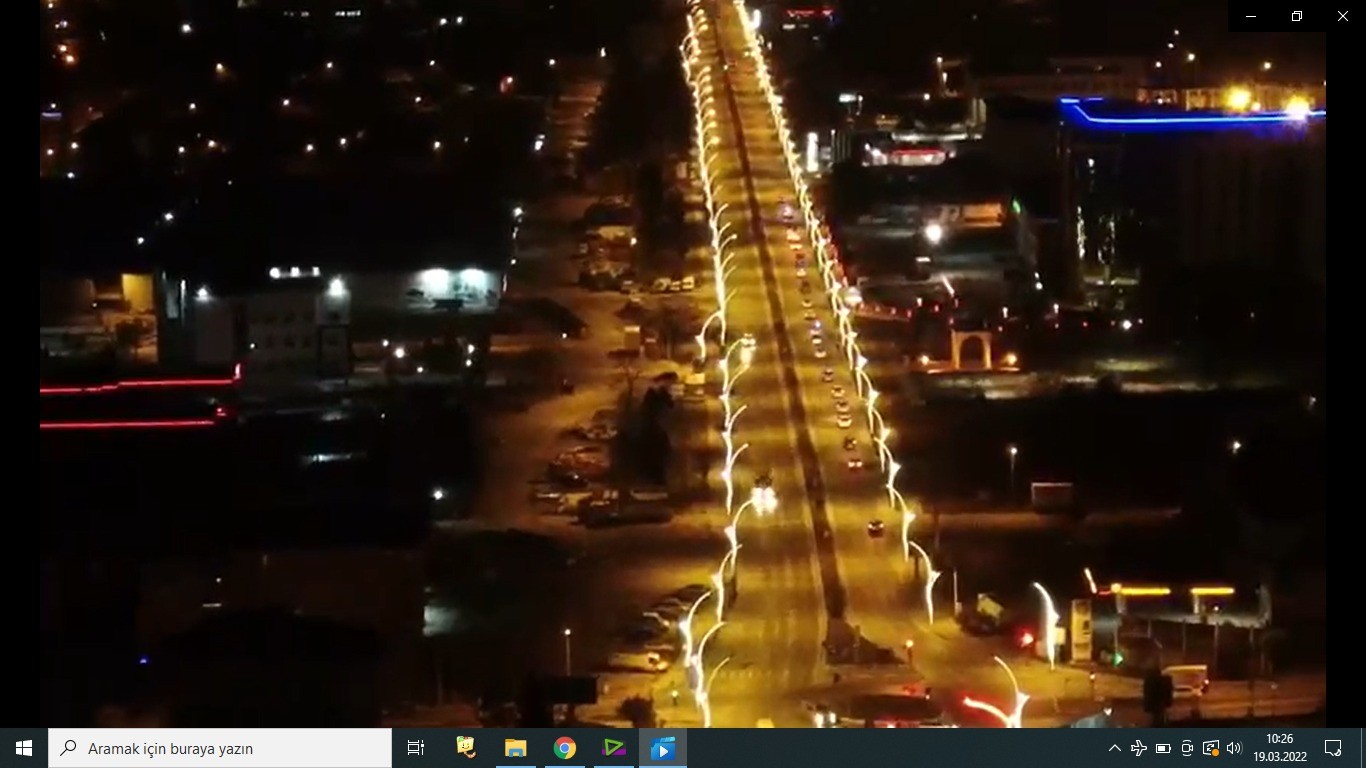Open the volume slider via speaker icon
Viewport: 1366px width, 768px height.
1233,747
